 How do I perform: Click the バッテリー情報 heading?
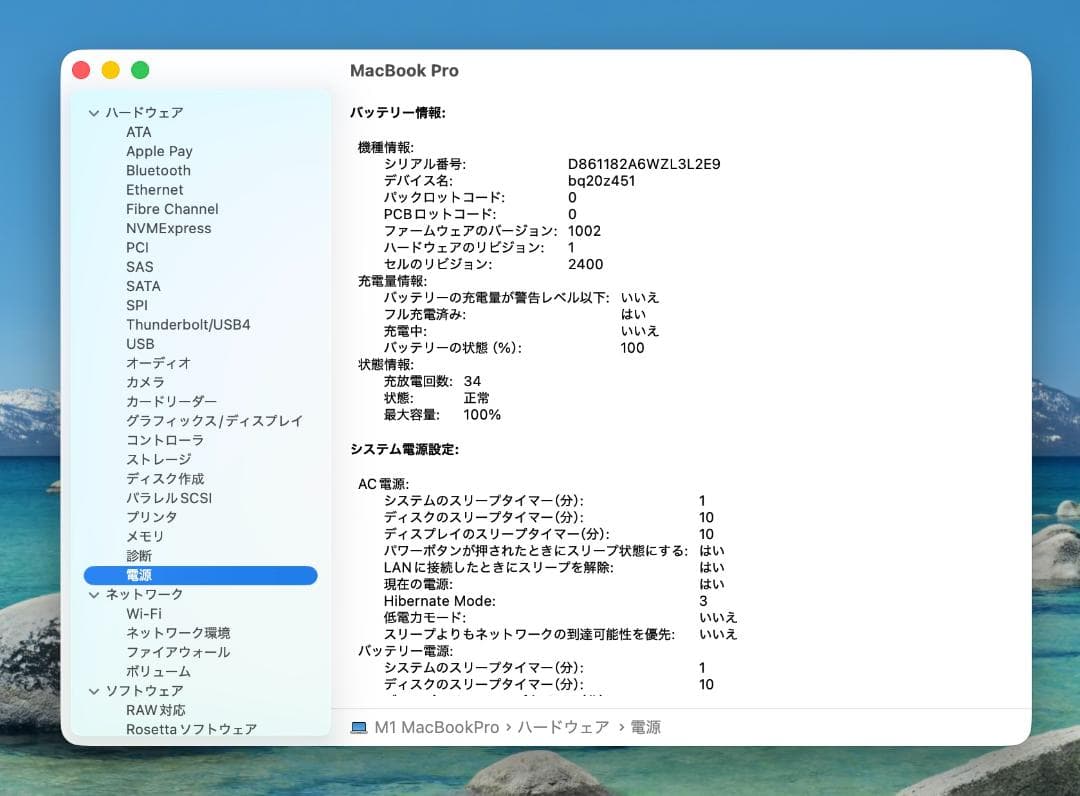coord(398,113)
